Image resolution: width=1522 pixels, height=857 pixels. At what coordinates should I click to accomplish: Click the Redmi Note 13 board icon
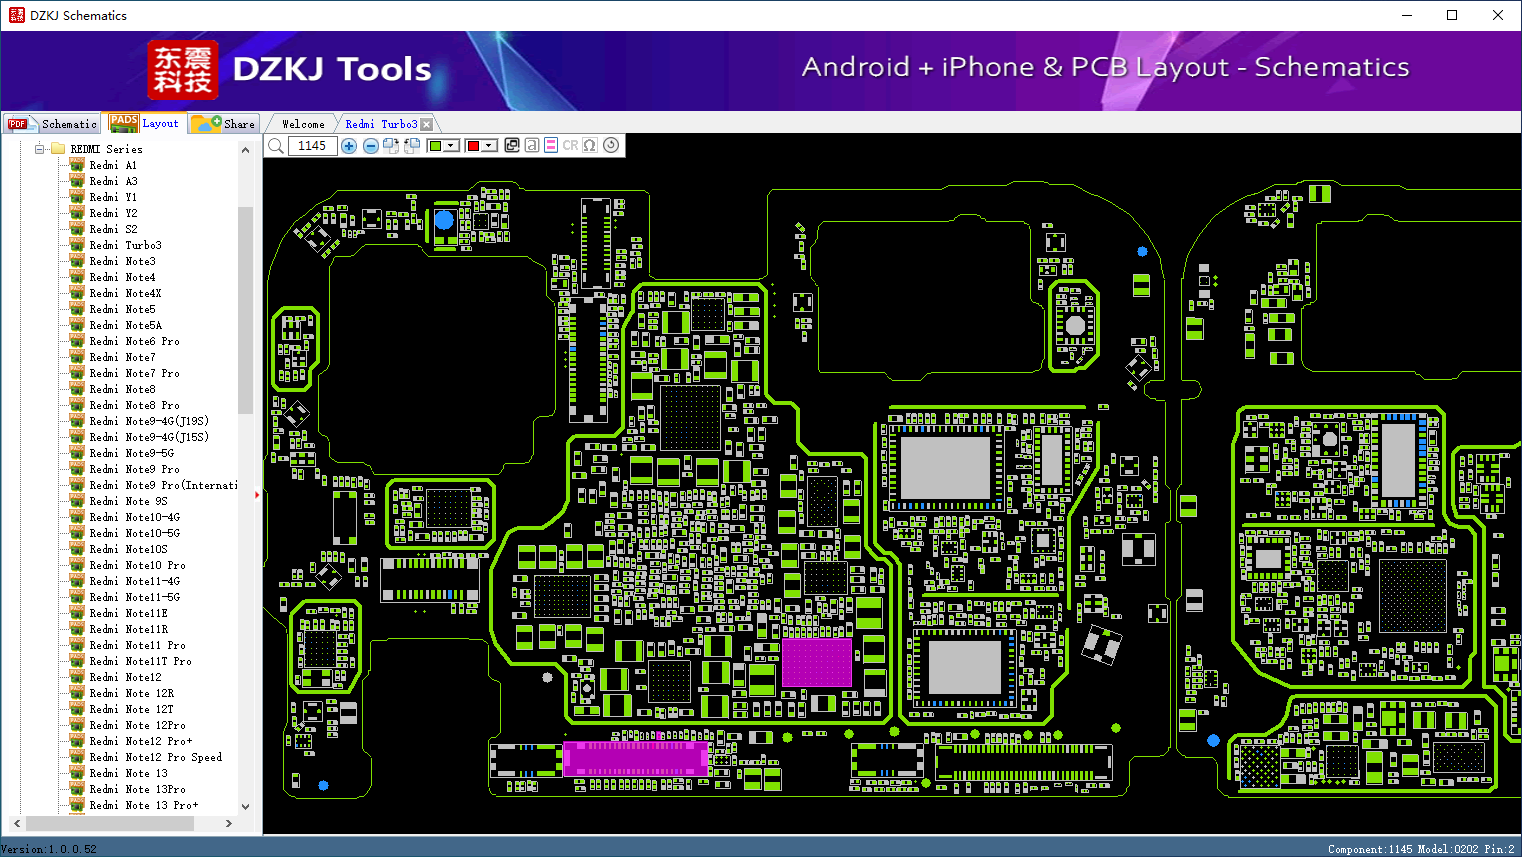tap(76, 773)
